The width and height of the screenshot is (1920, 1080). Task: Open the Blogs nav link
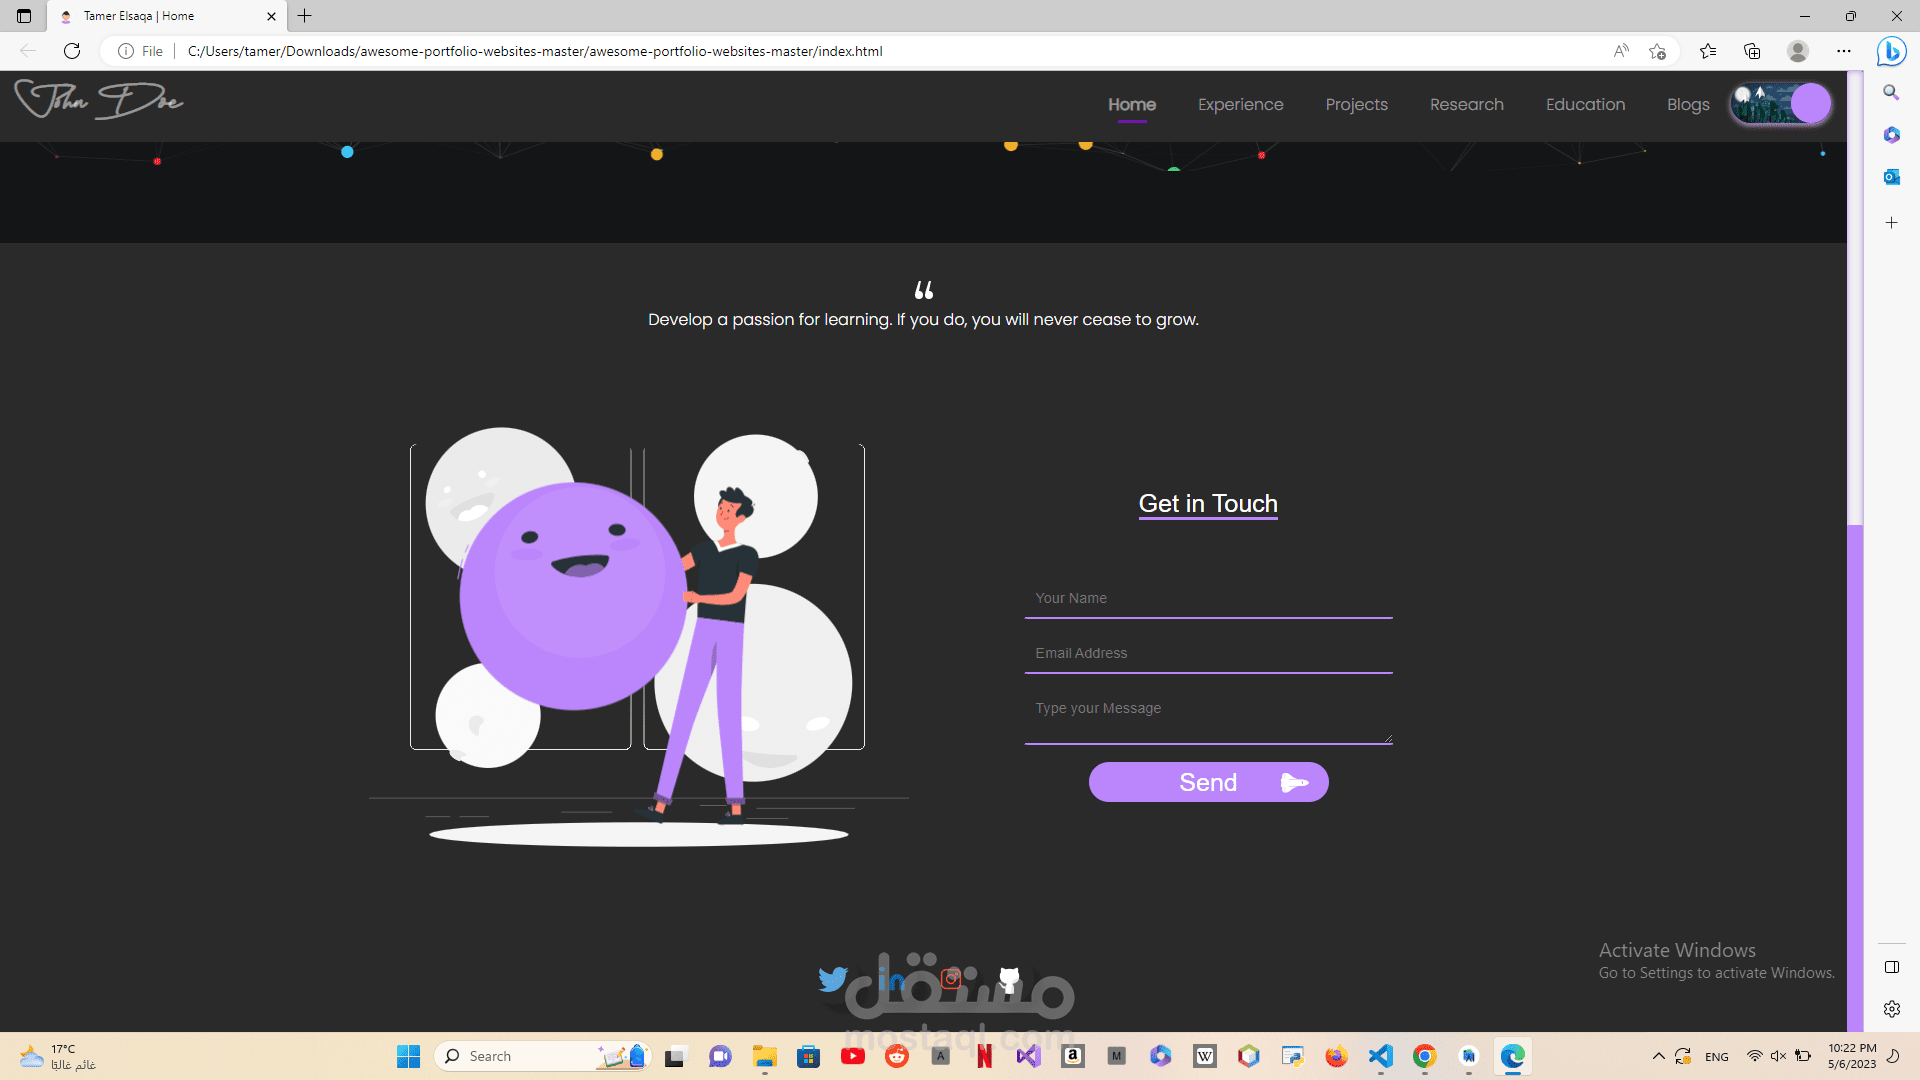click(1688, 104)
